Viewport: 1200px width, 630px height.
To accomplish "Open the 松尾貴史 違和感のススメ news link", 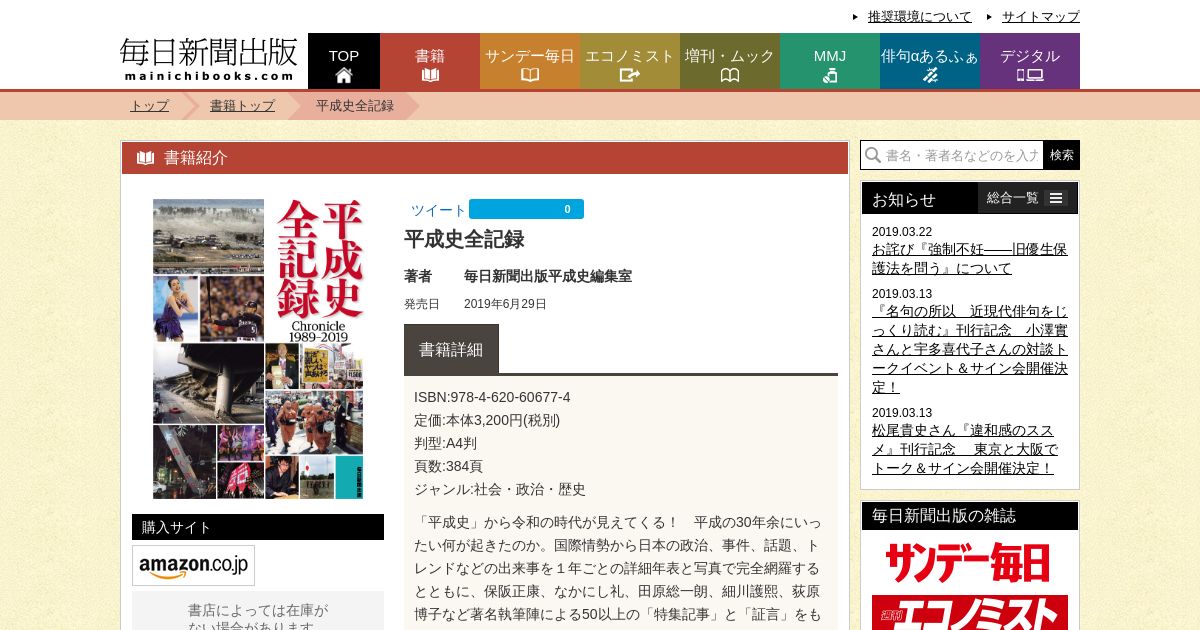I will point(965,448).
